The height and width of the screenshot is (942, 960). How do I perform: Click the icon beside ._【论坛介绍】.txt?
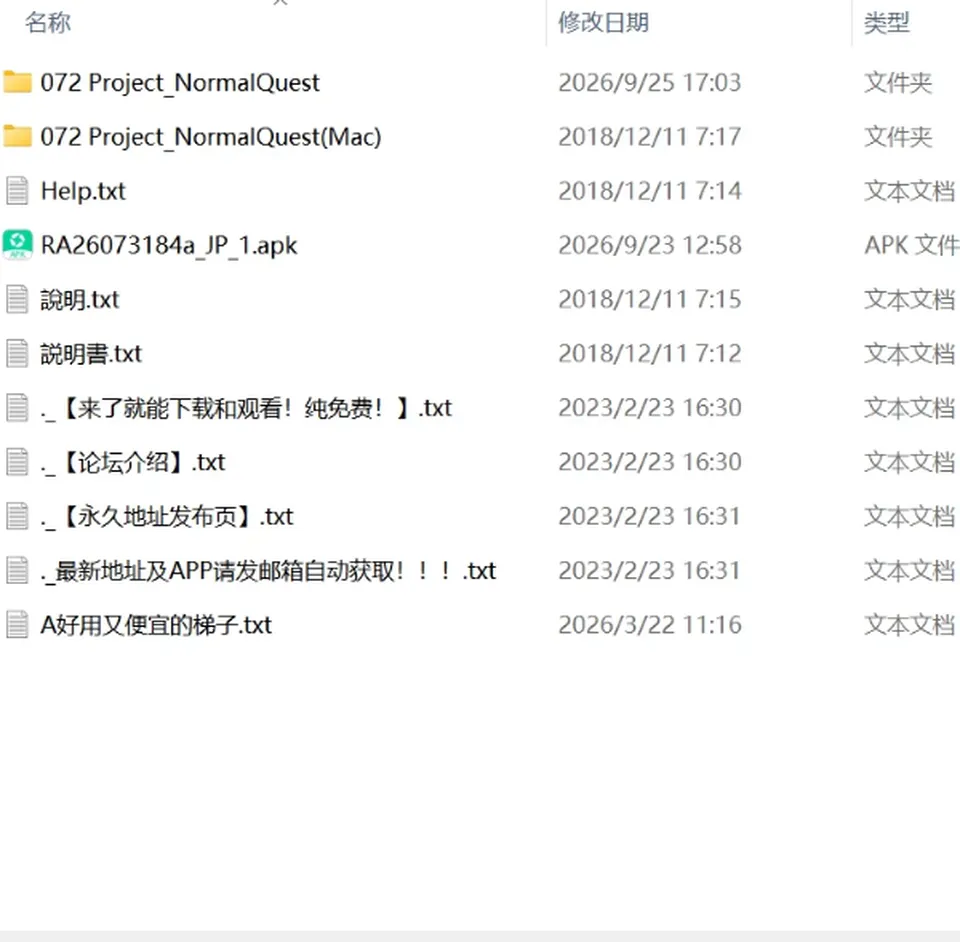[17, 462]
